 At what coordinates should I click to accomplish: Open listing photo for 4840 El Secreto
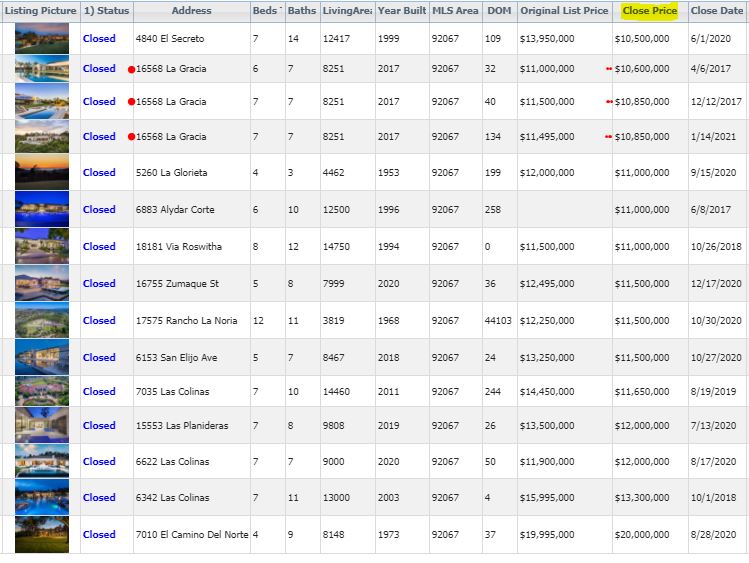coord(42,38)
